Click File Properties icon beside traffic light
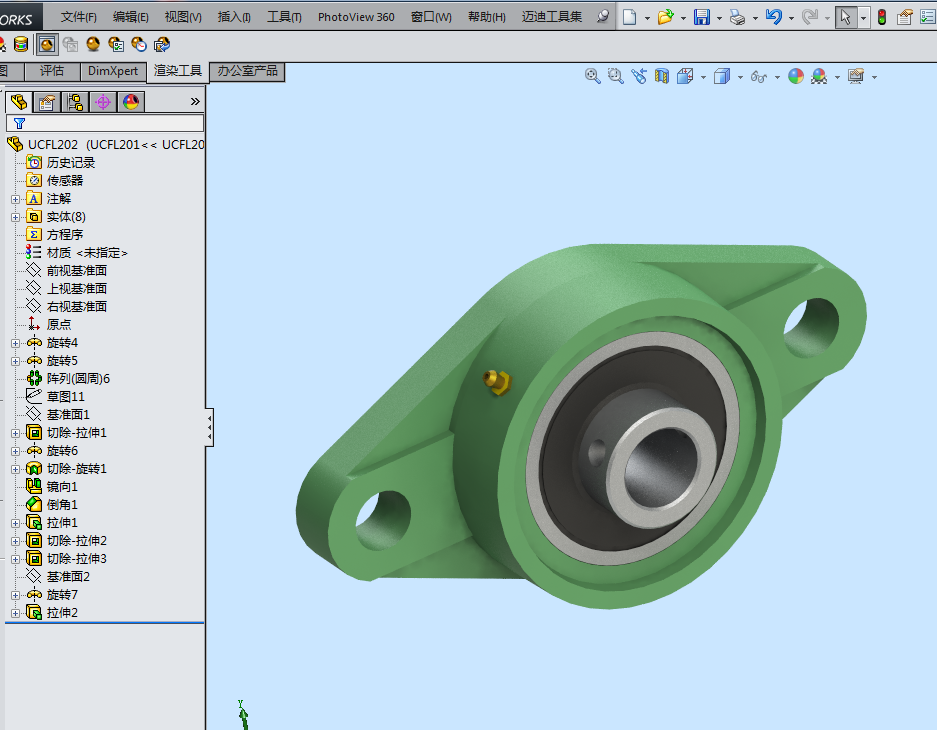937x730 pixels. click(x=905, y=17)
